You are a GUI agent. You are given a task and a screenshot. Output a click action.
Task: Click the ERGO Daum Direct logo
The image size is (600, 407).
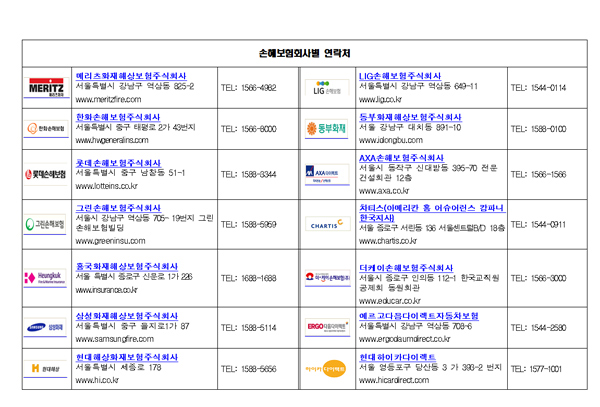328,327
